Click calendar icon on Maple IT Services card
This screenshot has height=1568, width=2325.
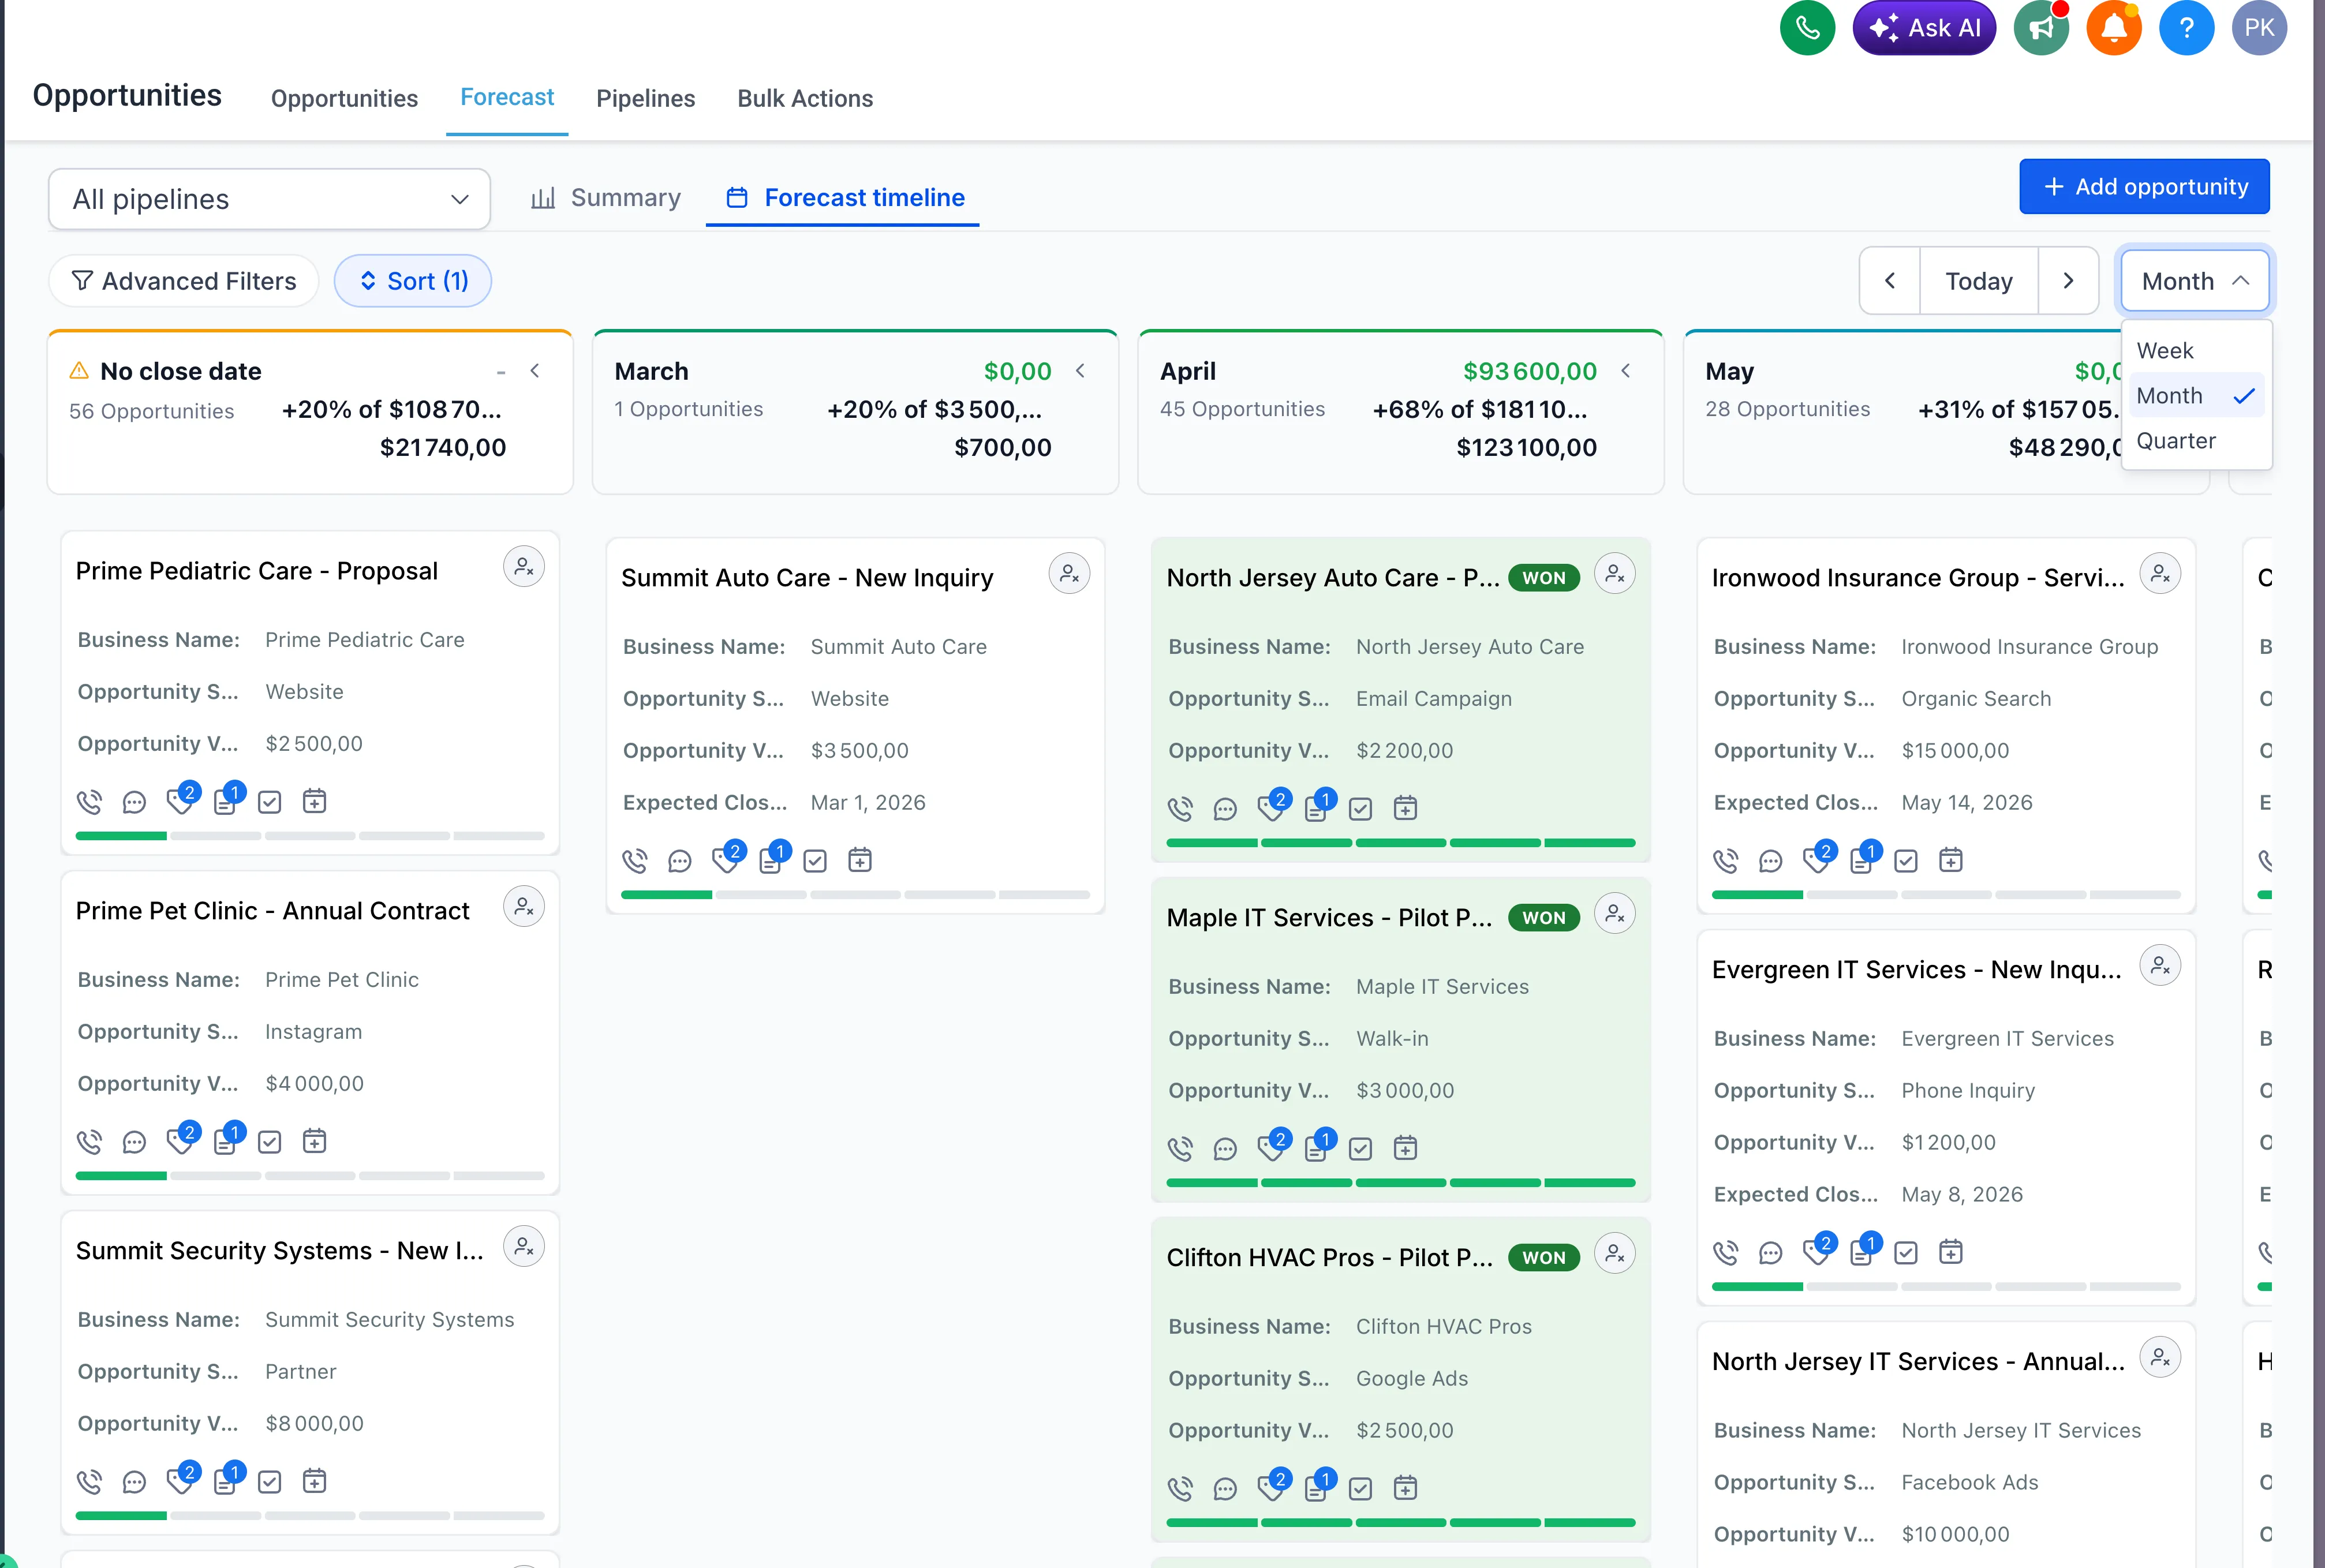coord(1405,1148)
